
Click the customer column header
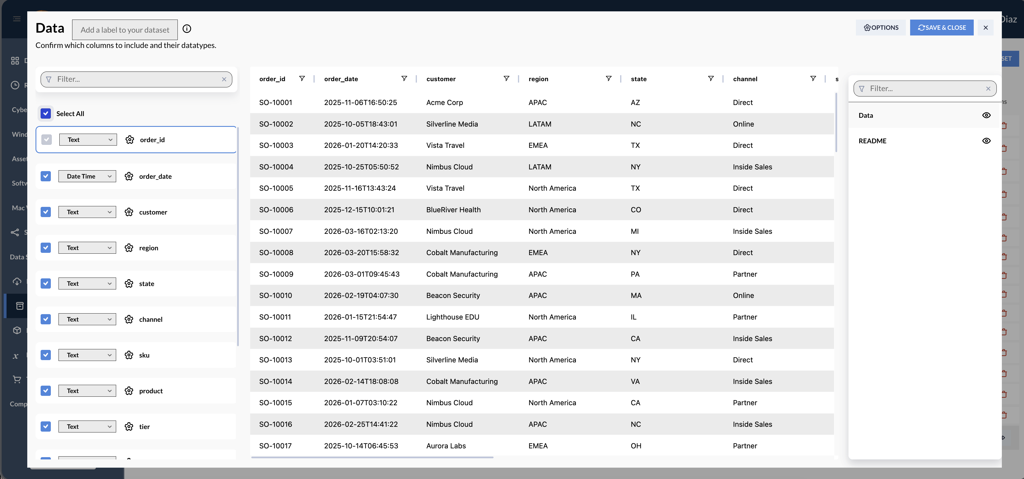click(441, 79)
